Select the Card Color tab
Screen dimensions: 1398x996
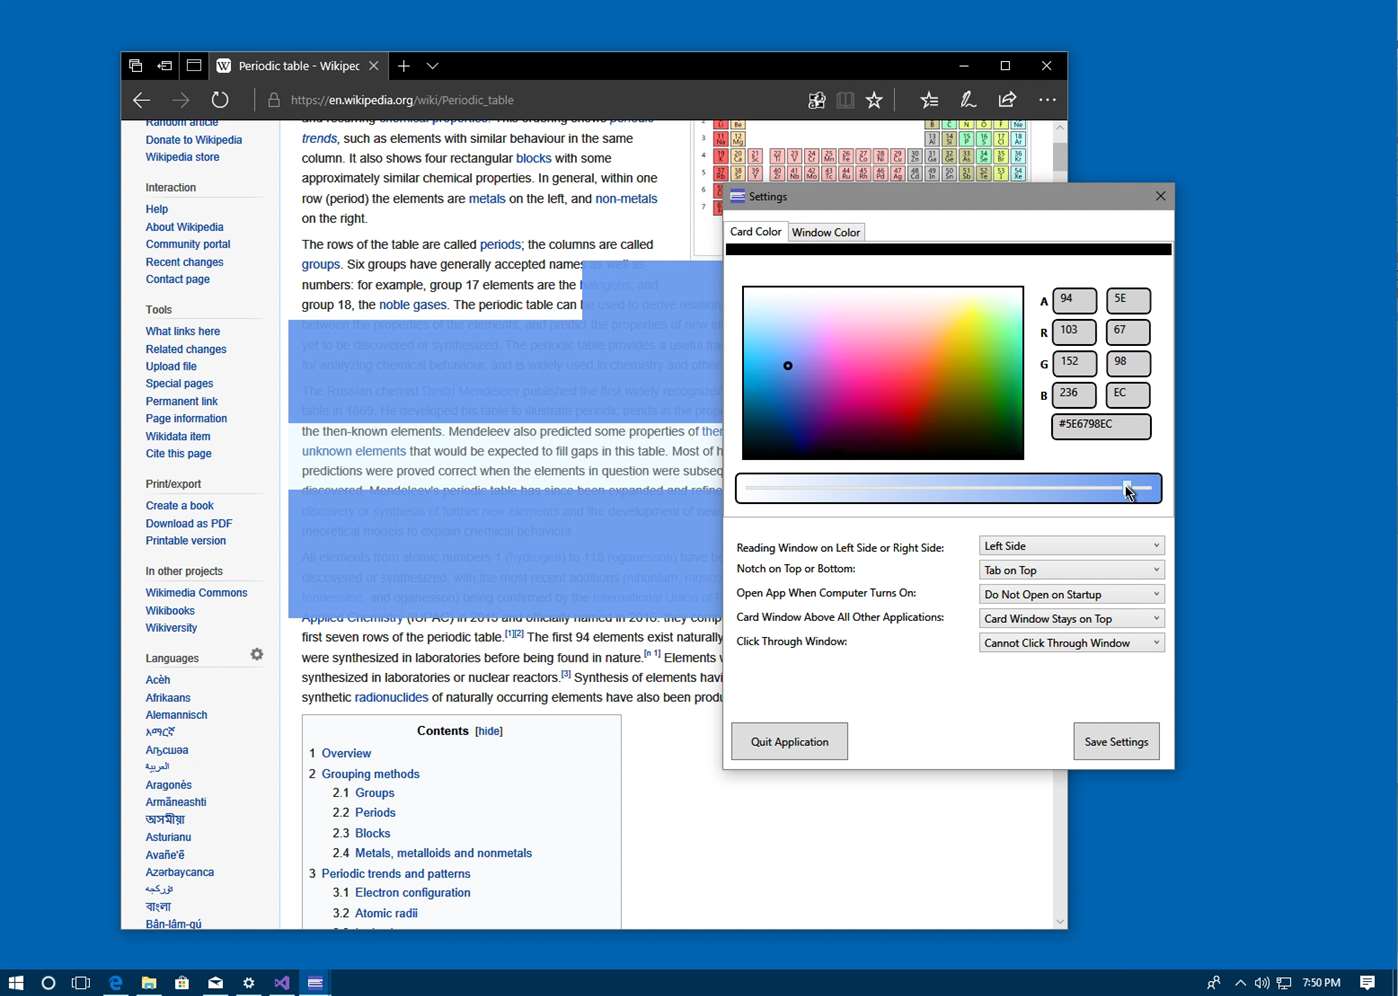755,232
